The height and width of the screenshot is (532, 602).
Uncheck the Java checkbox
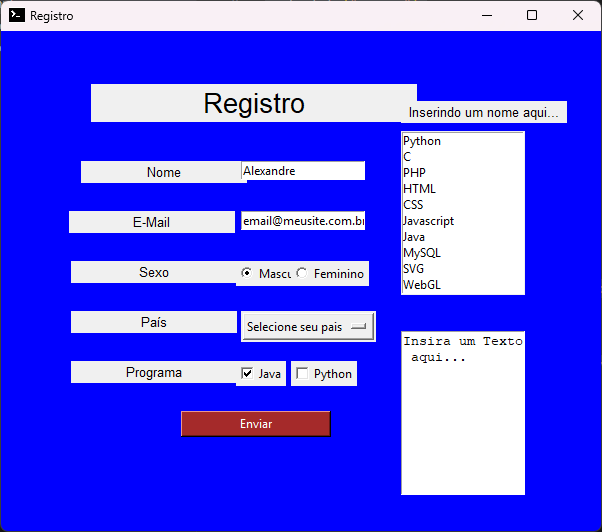(247, 373)
